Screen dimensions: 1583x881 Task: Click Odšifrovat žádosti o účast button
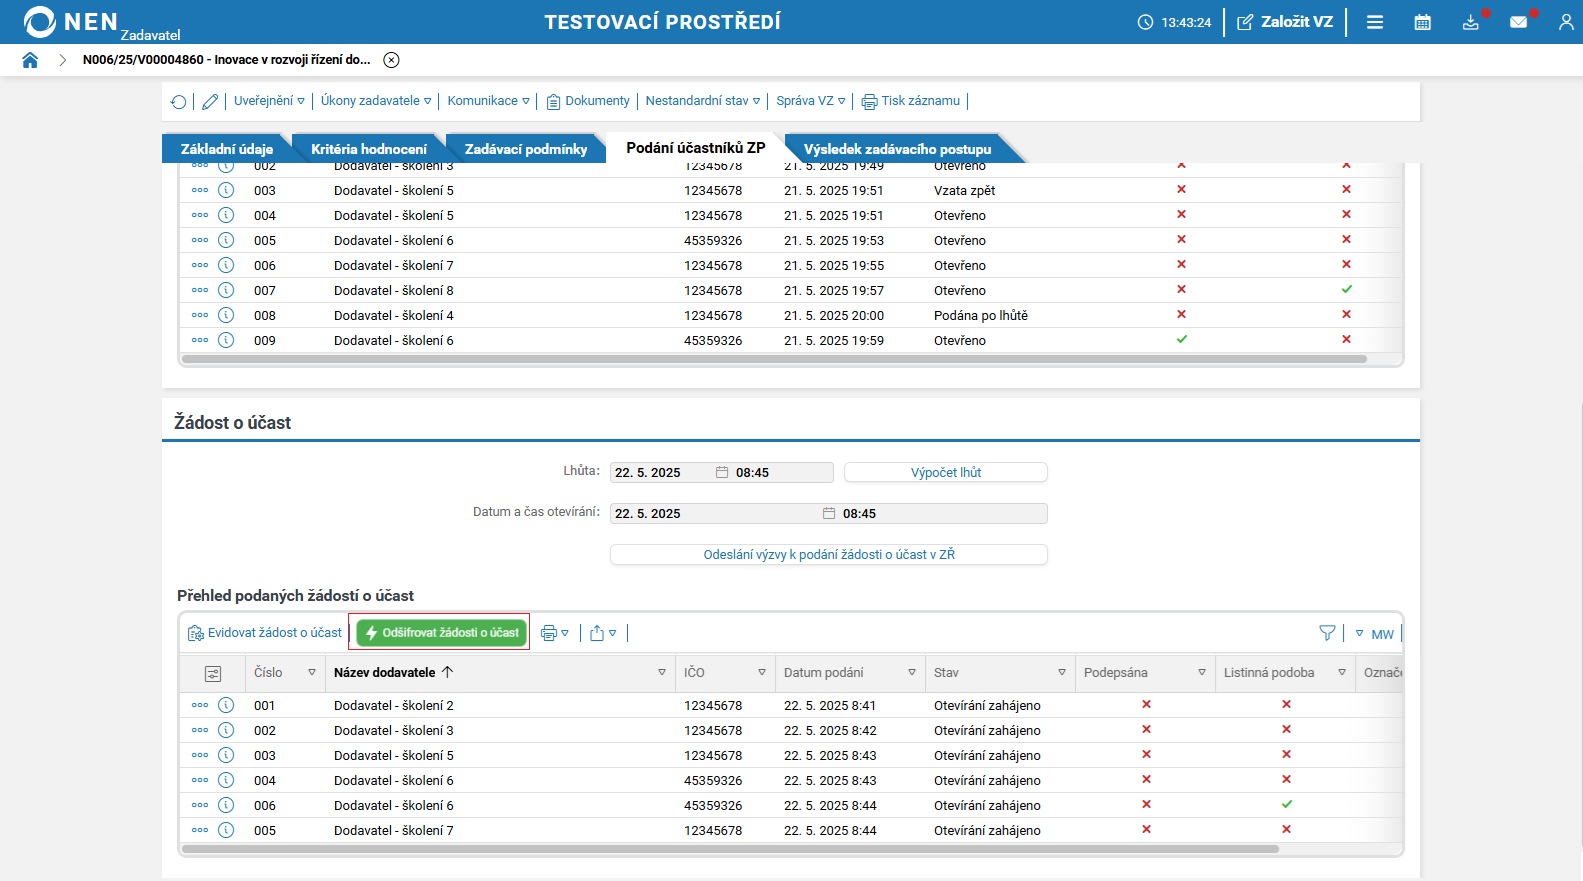(x=442, y=633)
